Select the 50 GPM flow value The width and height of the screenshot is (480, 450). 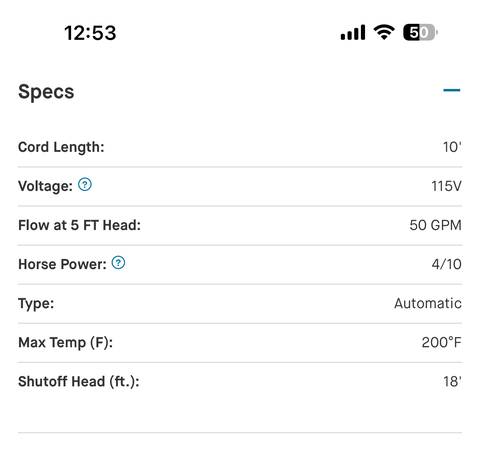click(435, 225)
